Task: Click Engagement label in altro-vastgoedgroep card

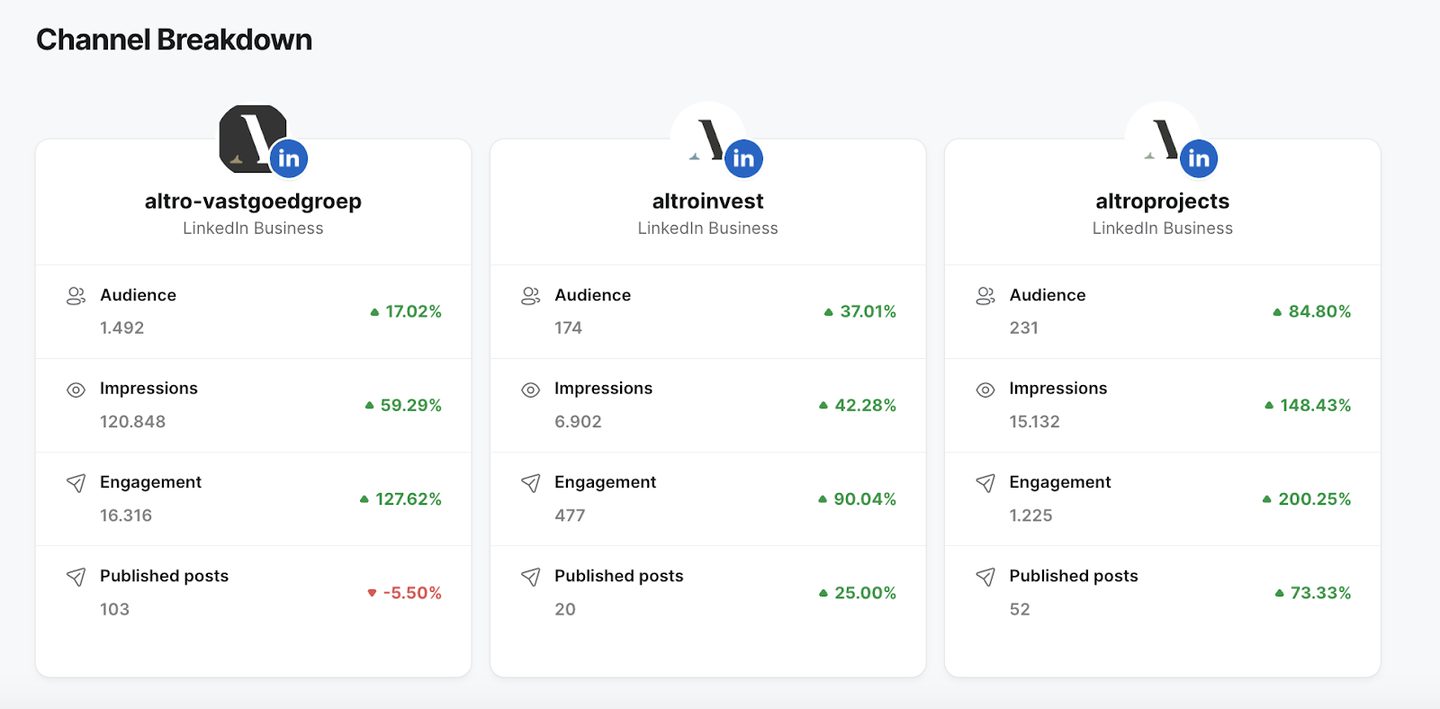Action: 151,482
